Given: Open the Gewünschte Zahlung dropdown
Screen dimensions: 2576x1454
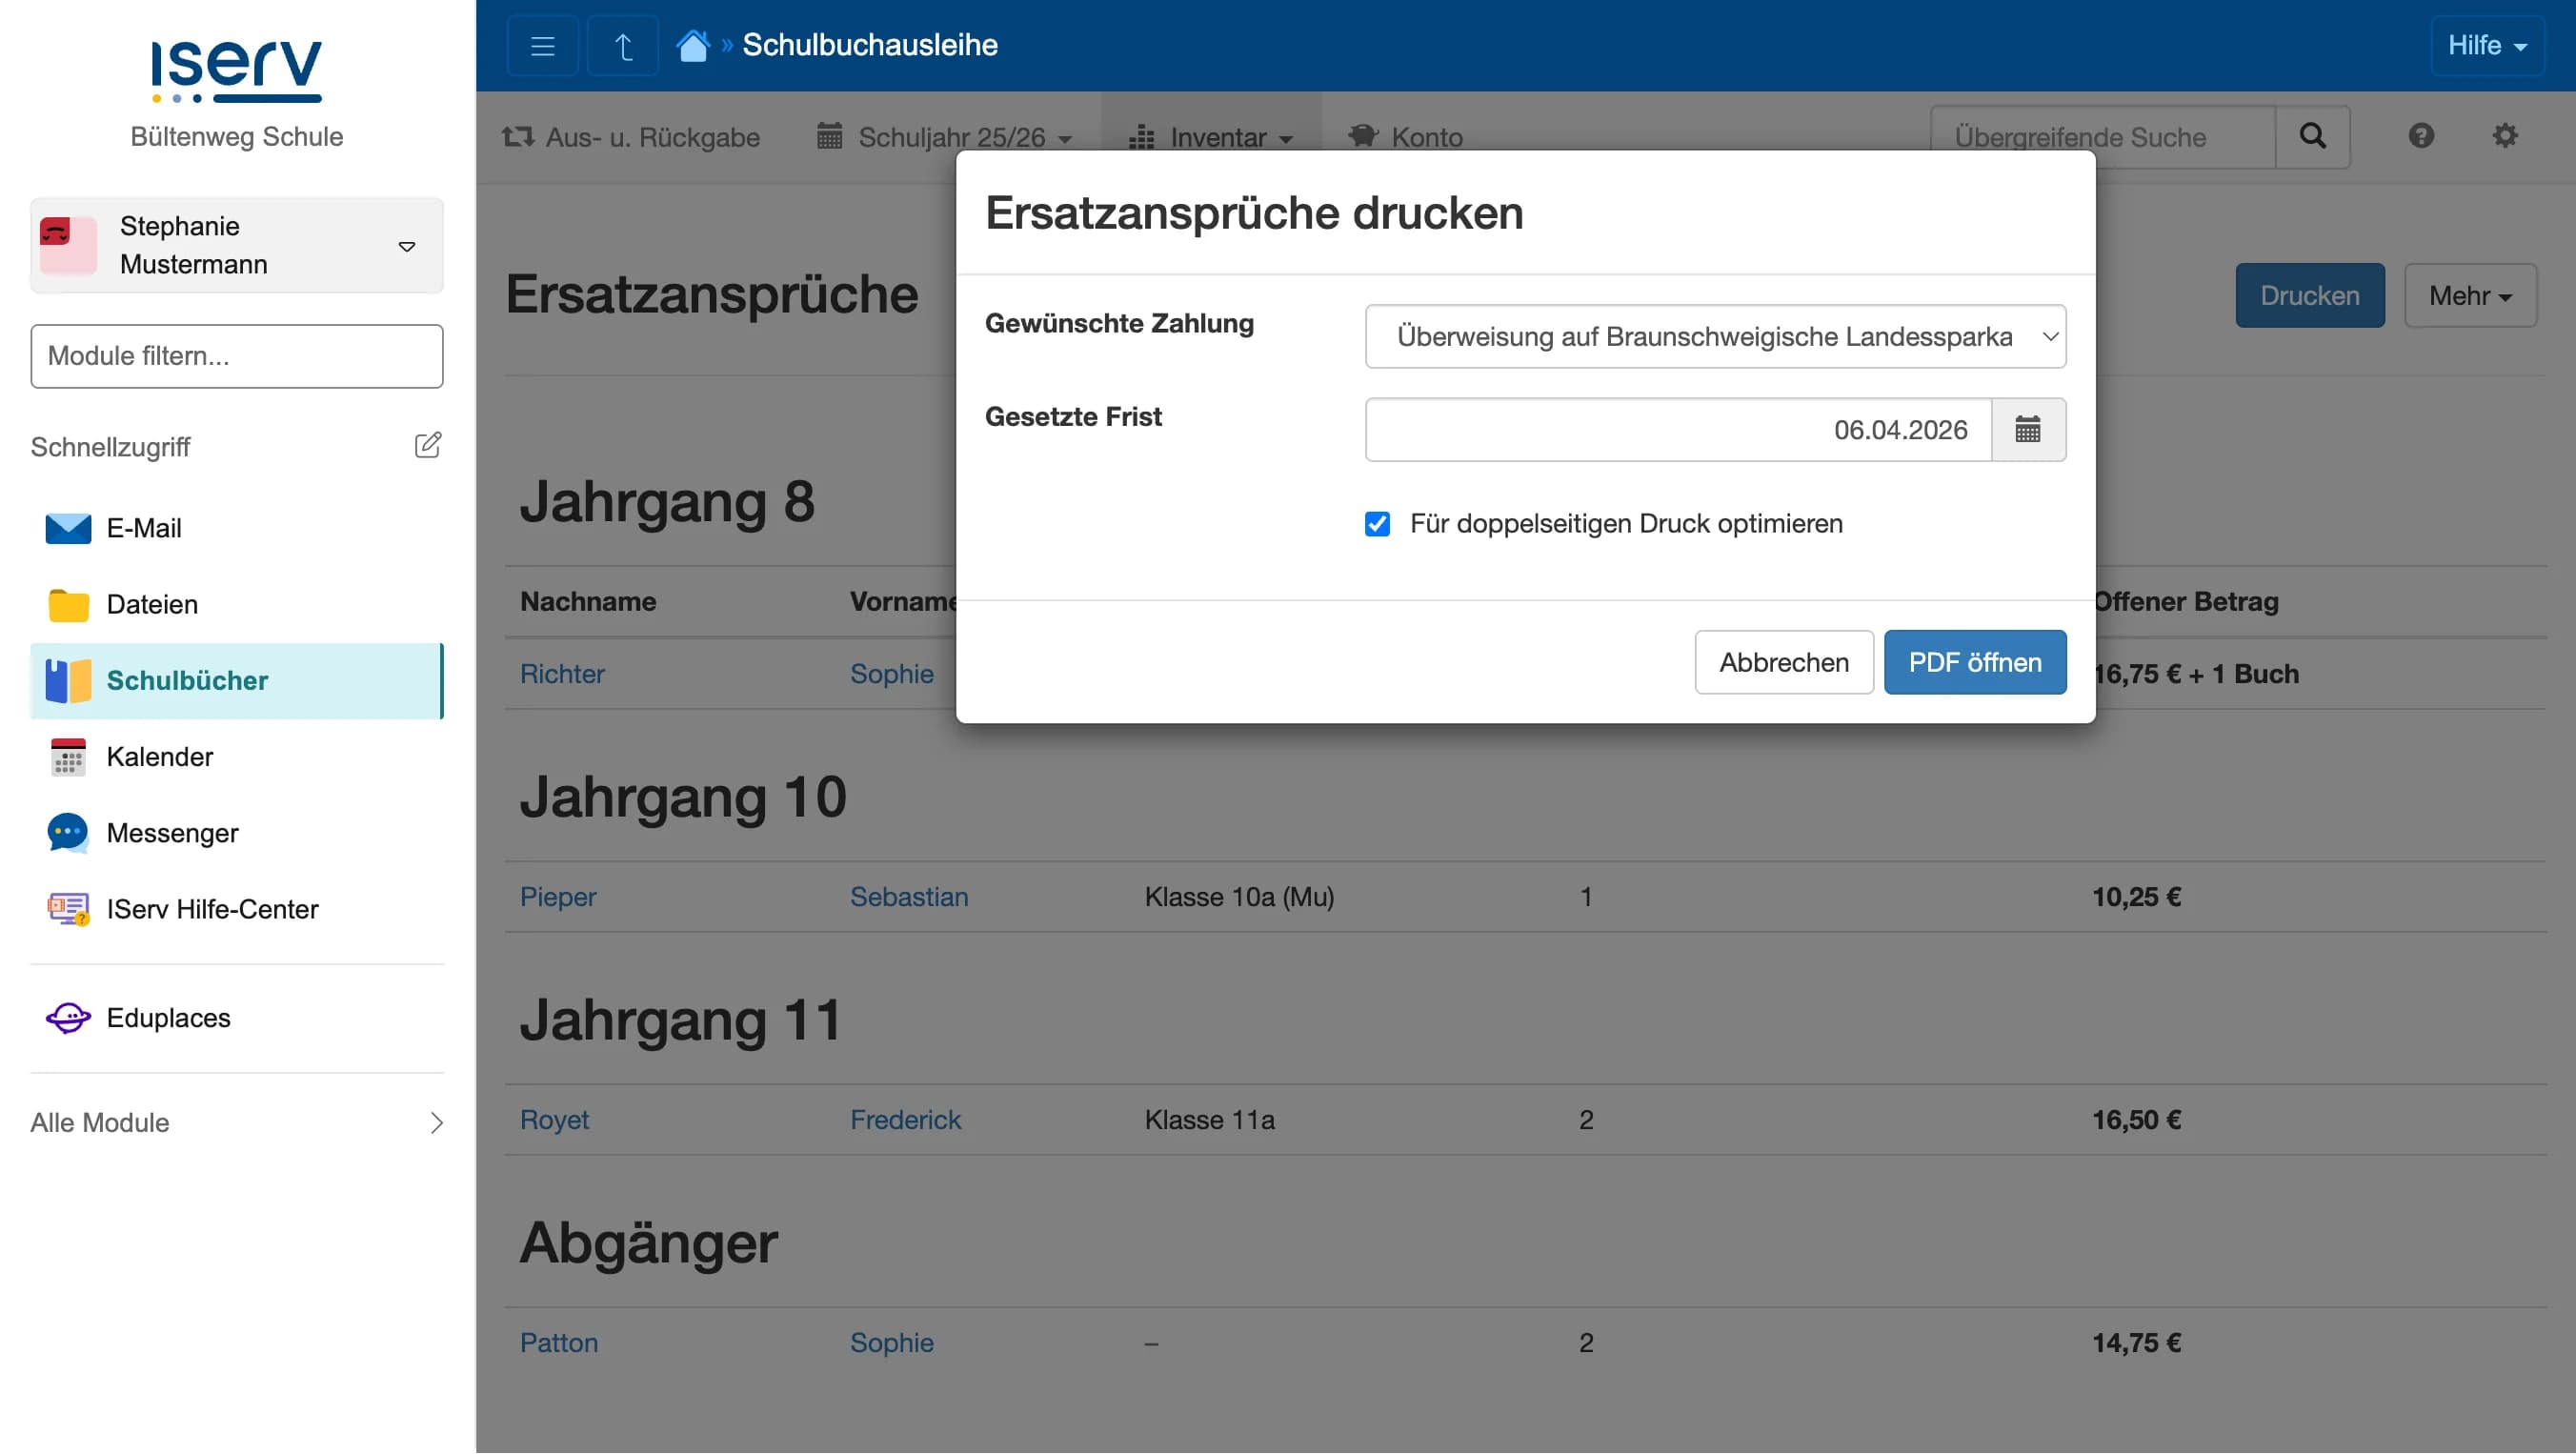Looking at the screenshot, I should [x=1714, y=337].
